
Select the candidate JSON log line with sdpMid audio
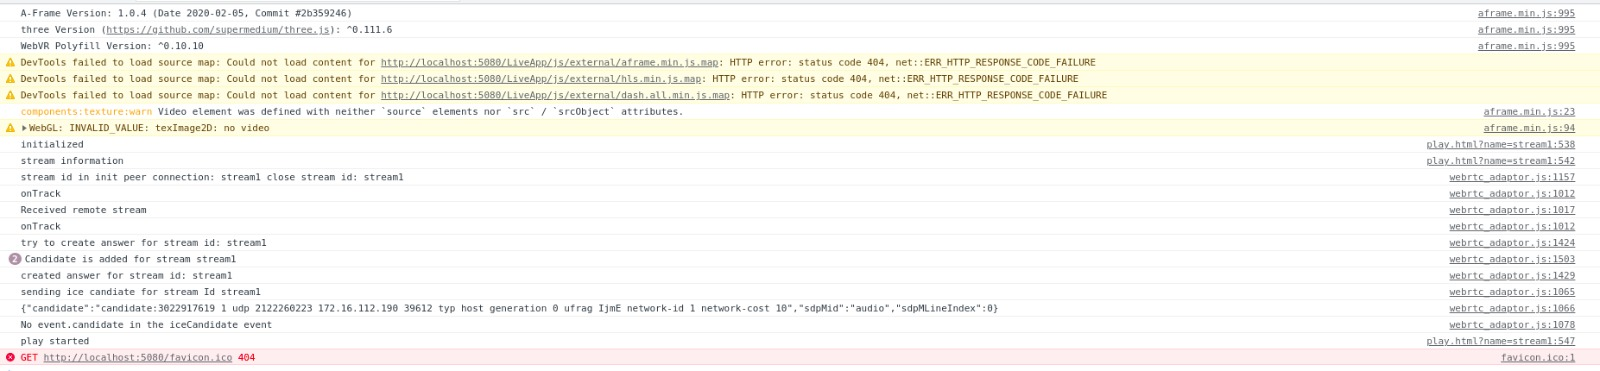pyautogui.click(x=509, y=308)
